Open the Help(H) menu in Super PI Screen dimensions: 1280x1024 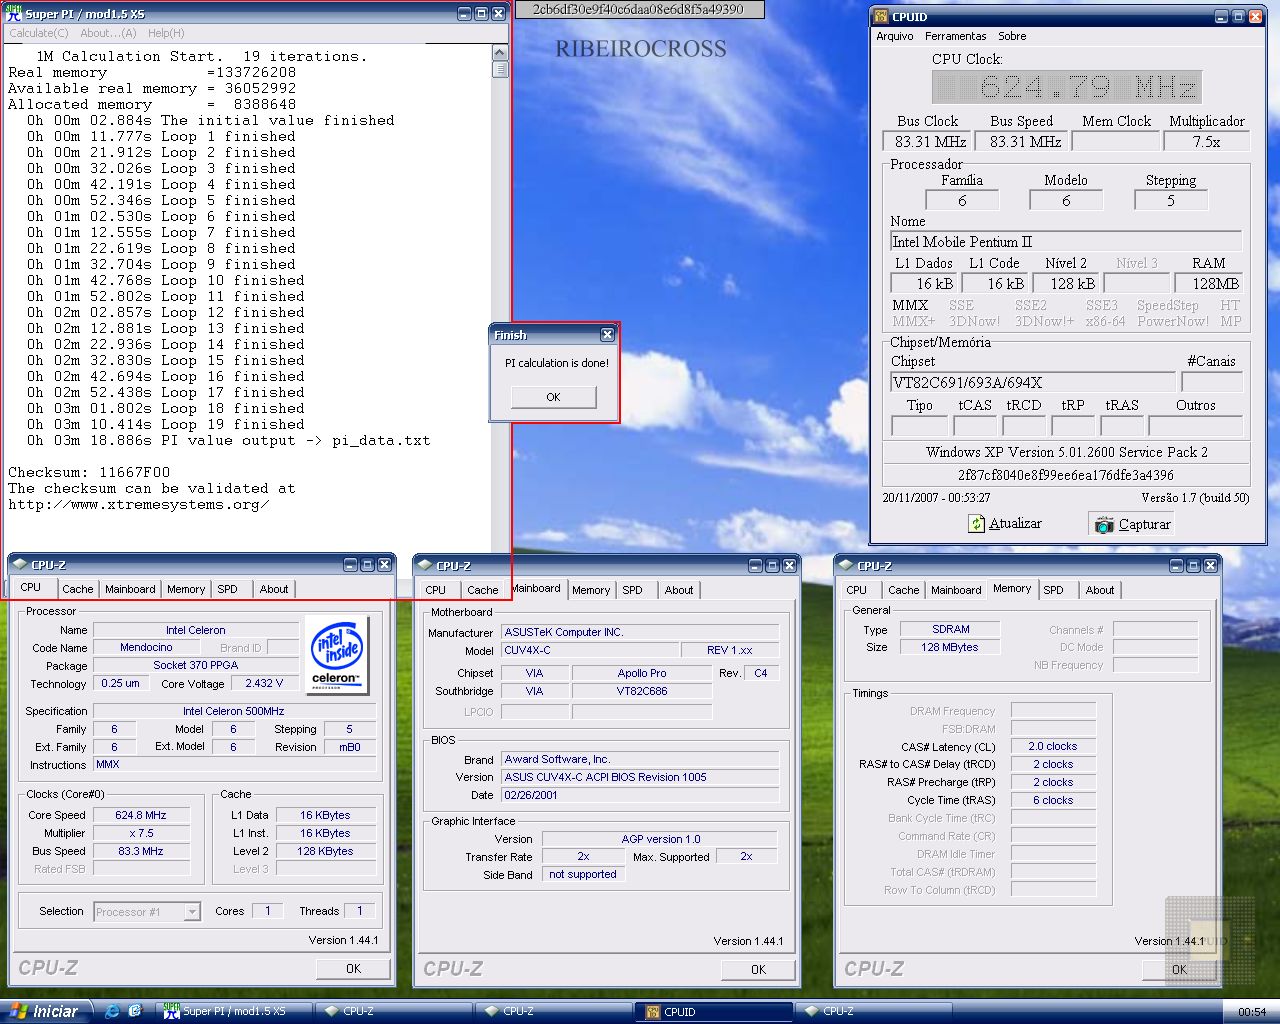[x=166, y=33]
